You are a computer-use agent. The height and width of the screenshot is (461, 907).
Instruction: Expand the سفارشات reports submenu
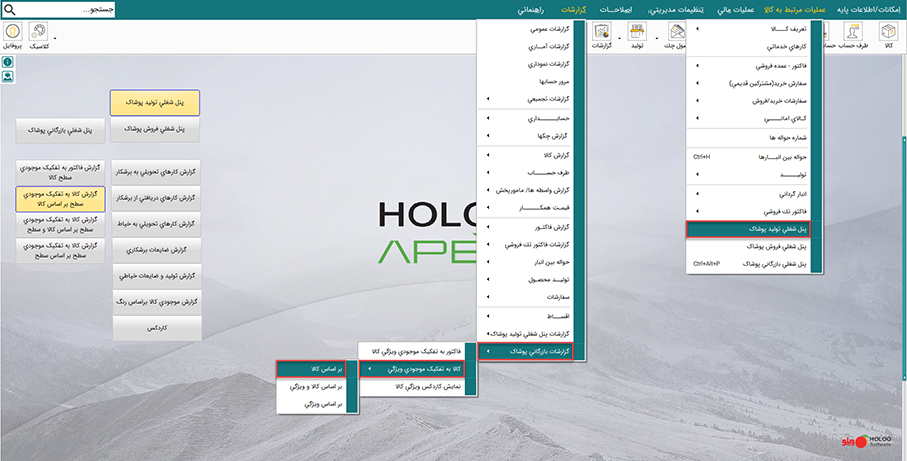click(x=526, y=297)
